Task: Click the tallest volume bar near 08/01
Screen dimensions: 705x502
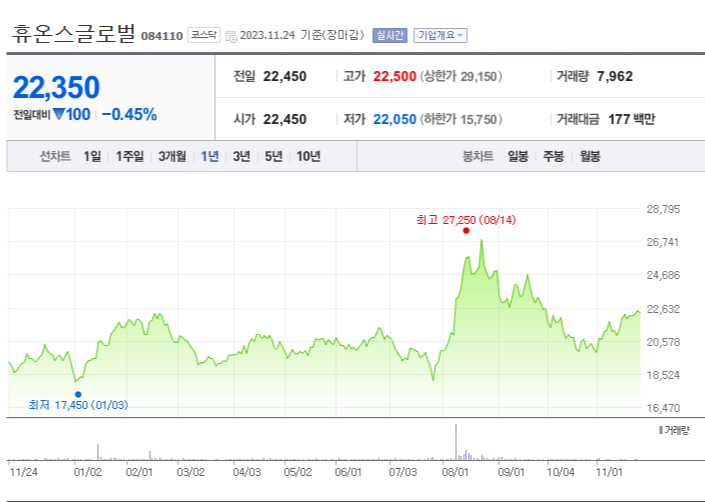Action: (x=456, y=442)
